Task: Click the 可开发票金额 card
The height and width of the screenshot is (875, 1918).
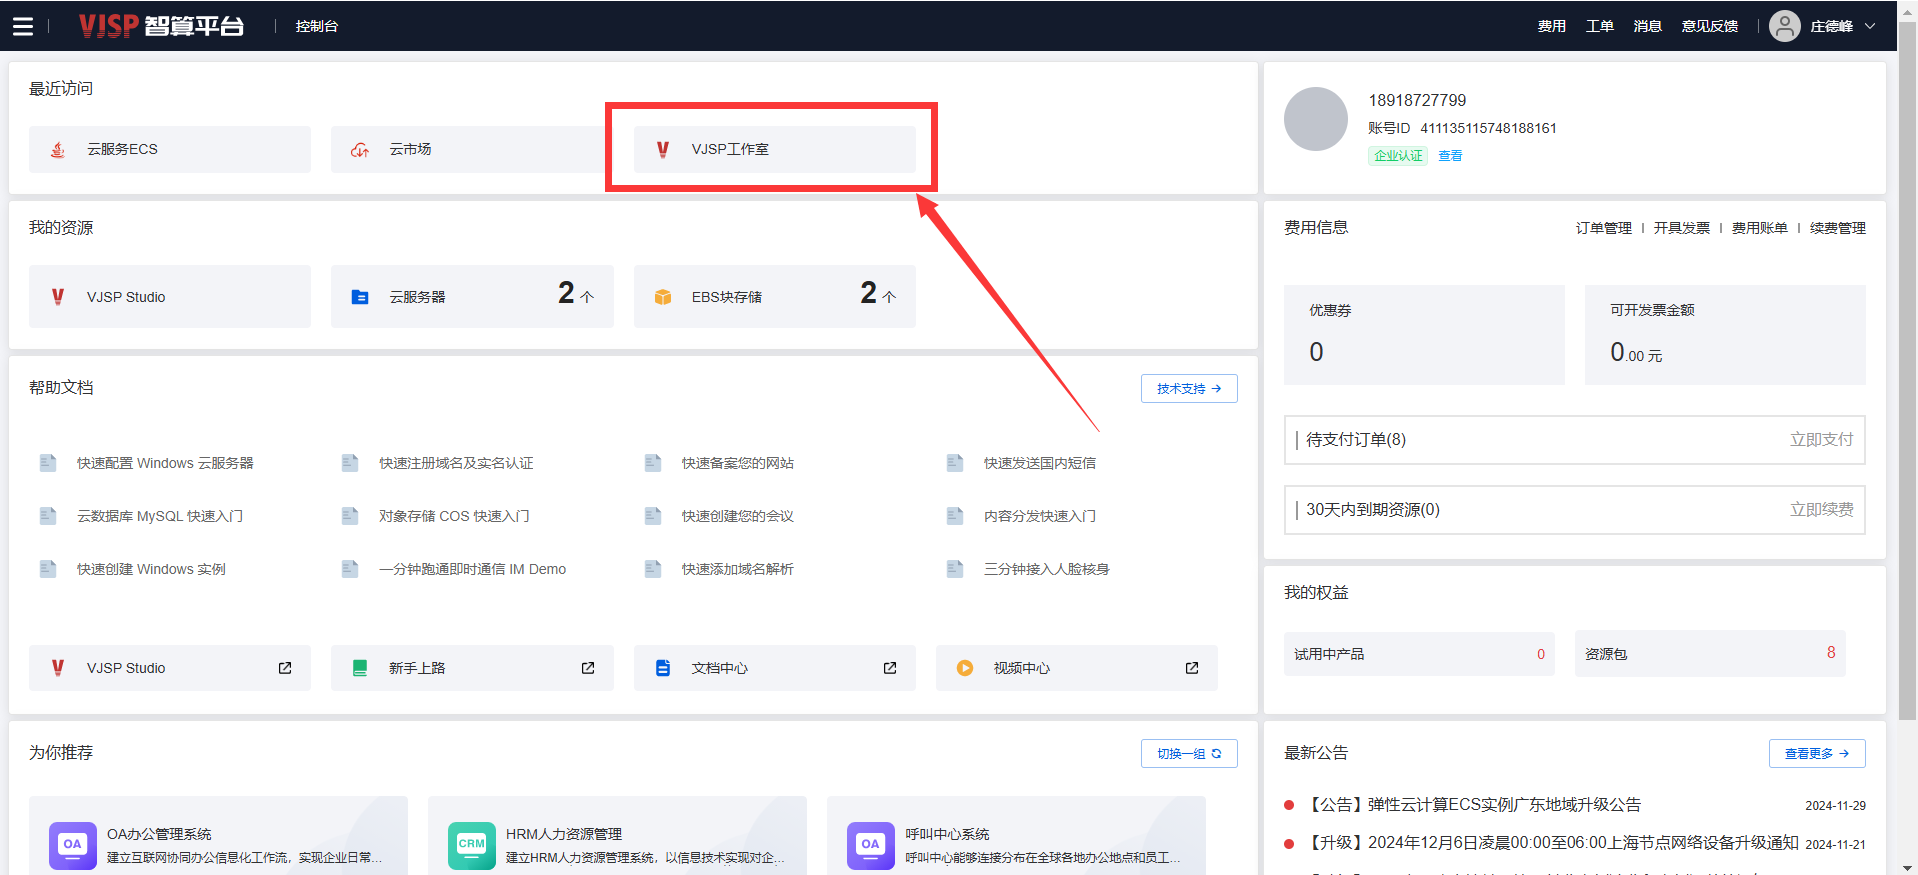Action: pyautogui.click(x=1725, y=335)
